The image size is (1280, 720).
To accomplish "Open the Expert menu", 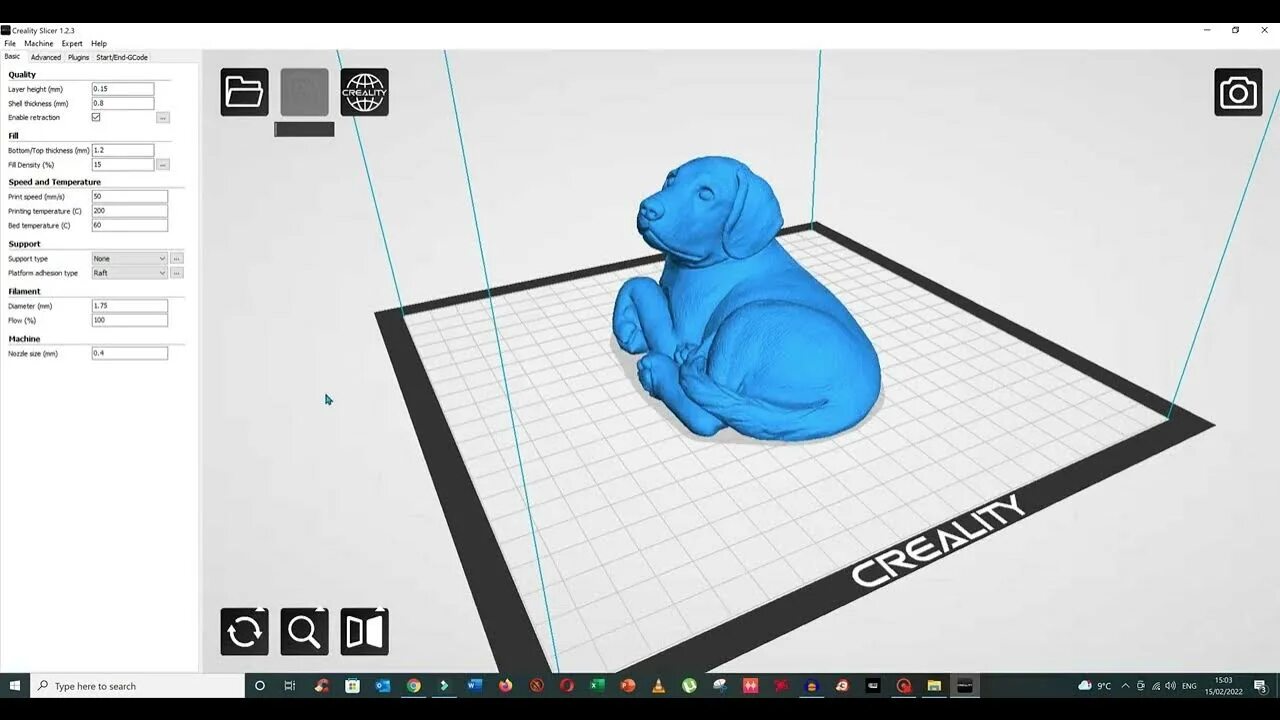I will pyautogui.click(x=72, y=44).
